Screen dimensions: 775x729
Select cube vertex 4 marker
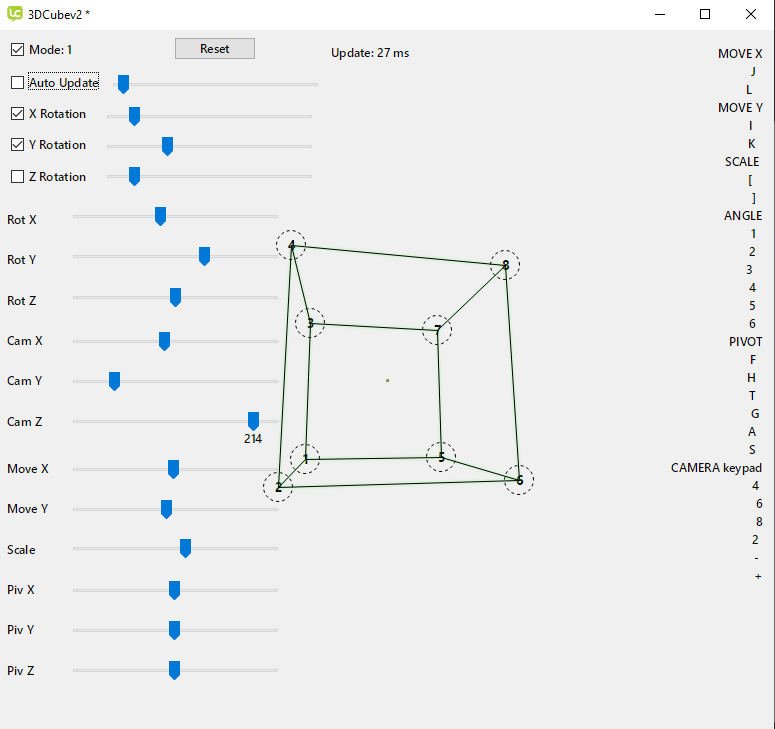tap(291, 245)
